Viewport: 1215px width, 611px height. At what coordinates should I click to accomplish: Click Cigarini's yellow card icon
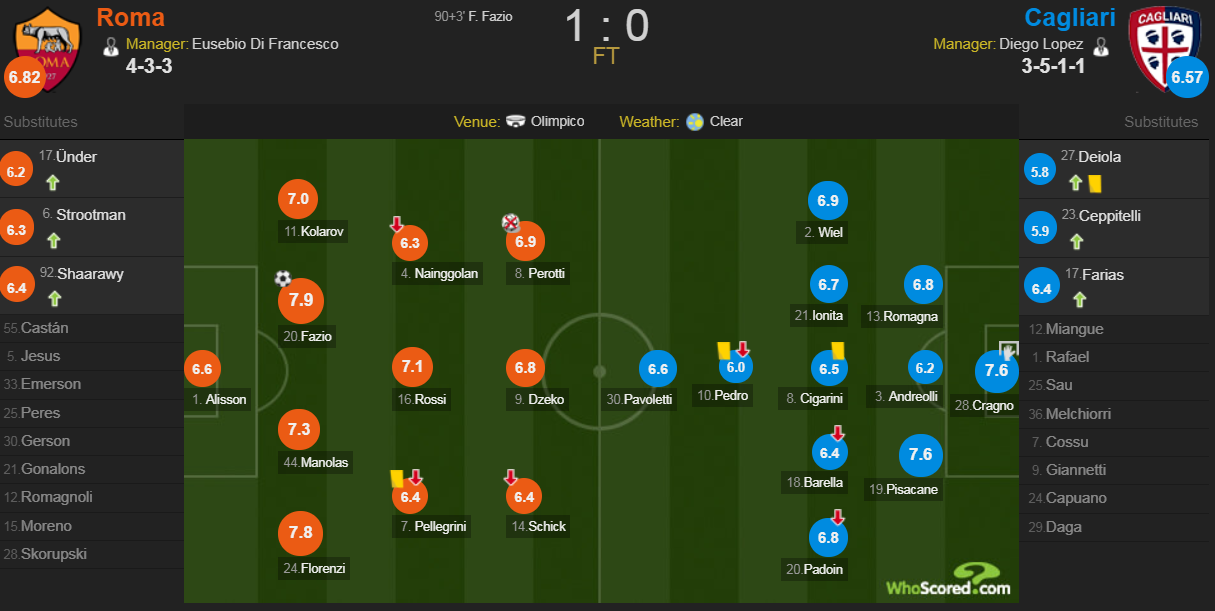click(x=838, y=350)
